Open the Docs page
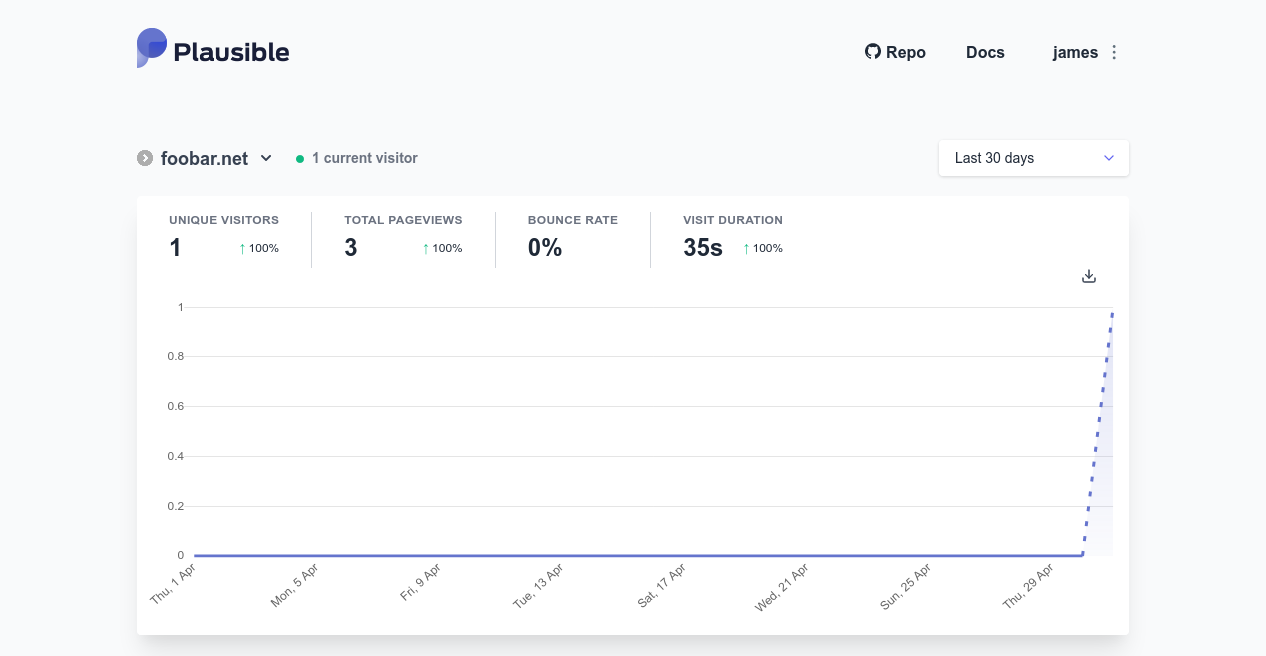The image size is (1266, 656). (985, 52)
